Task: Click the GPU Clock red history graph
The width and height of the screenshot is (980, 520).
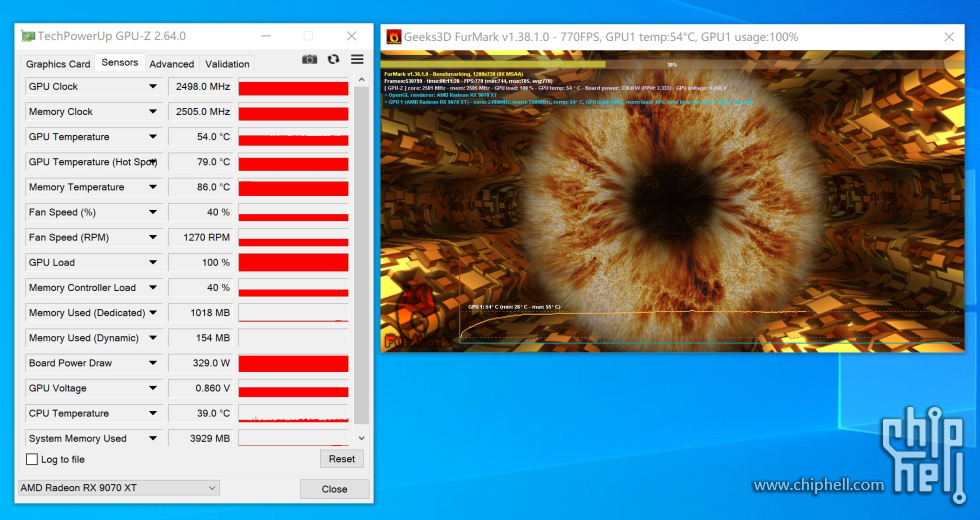Action: coord(293,87)
